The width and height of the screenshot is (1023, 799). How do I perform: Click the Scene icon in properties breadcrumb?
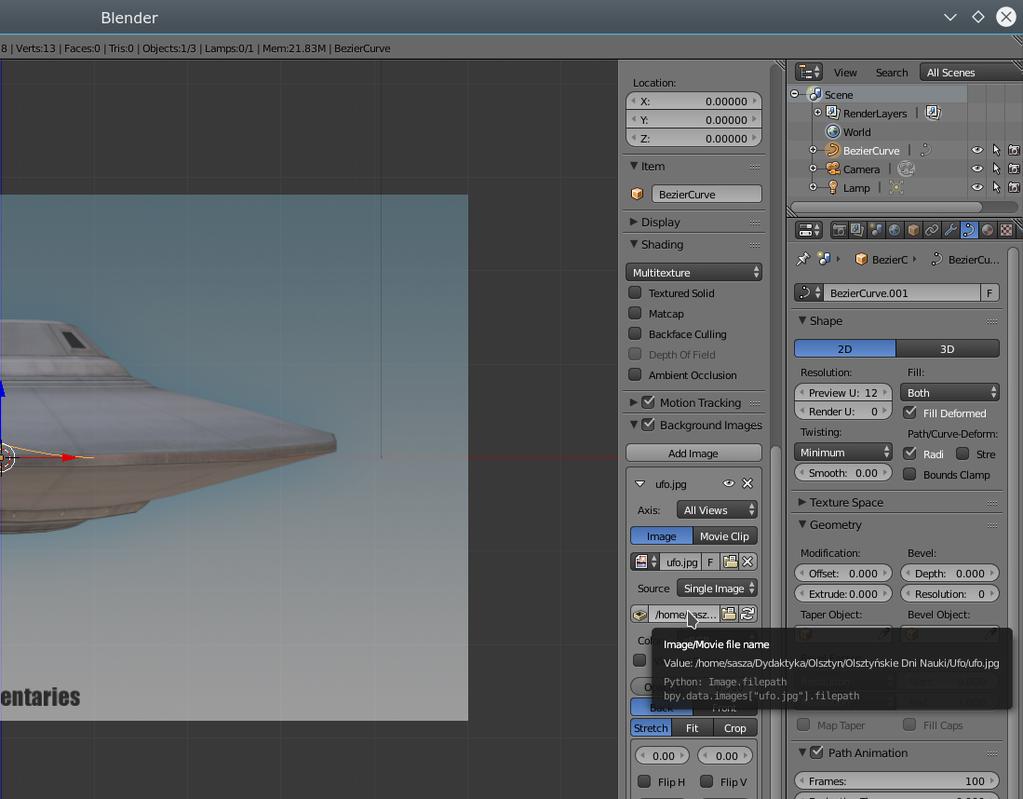tap(825, 259)
